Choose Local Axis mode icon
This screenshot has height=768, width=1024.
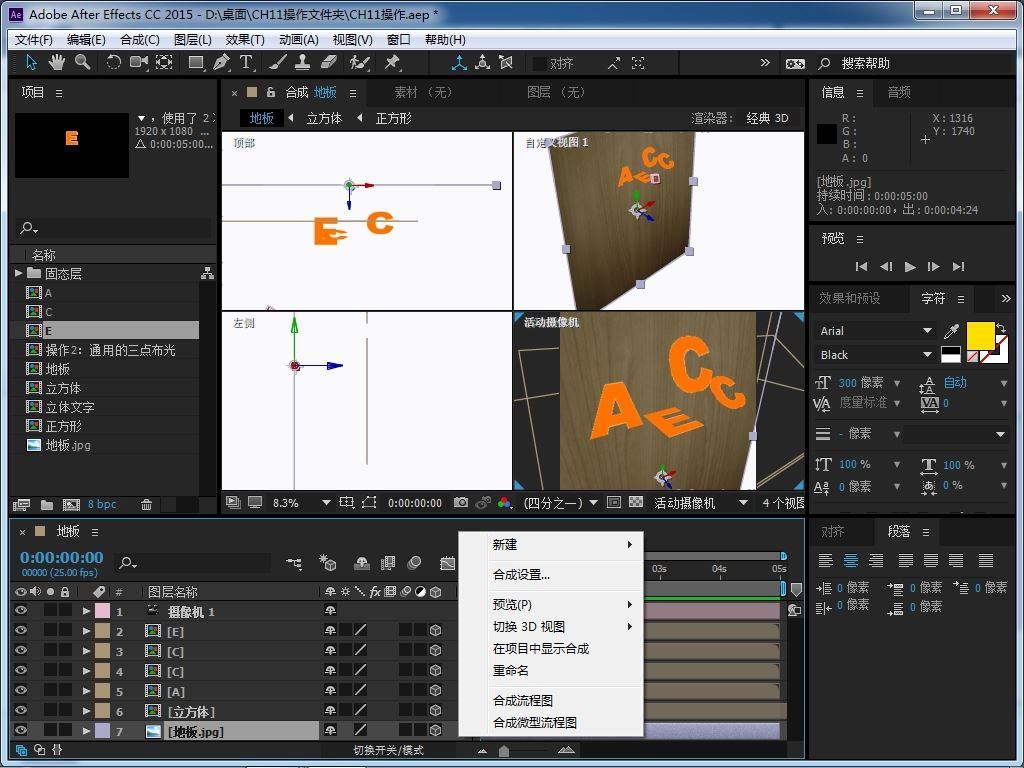(459, 63)
